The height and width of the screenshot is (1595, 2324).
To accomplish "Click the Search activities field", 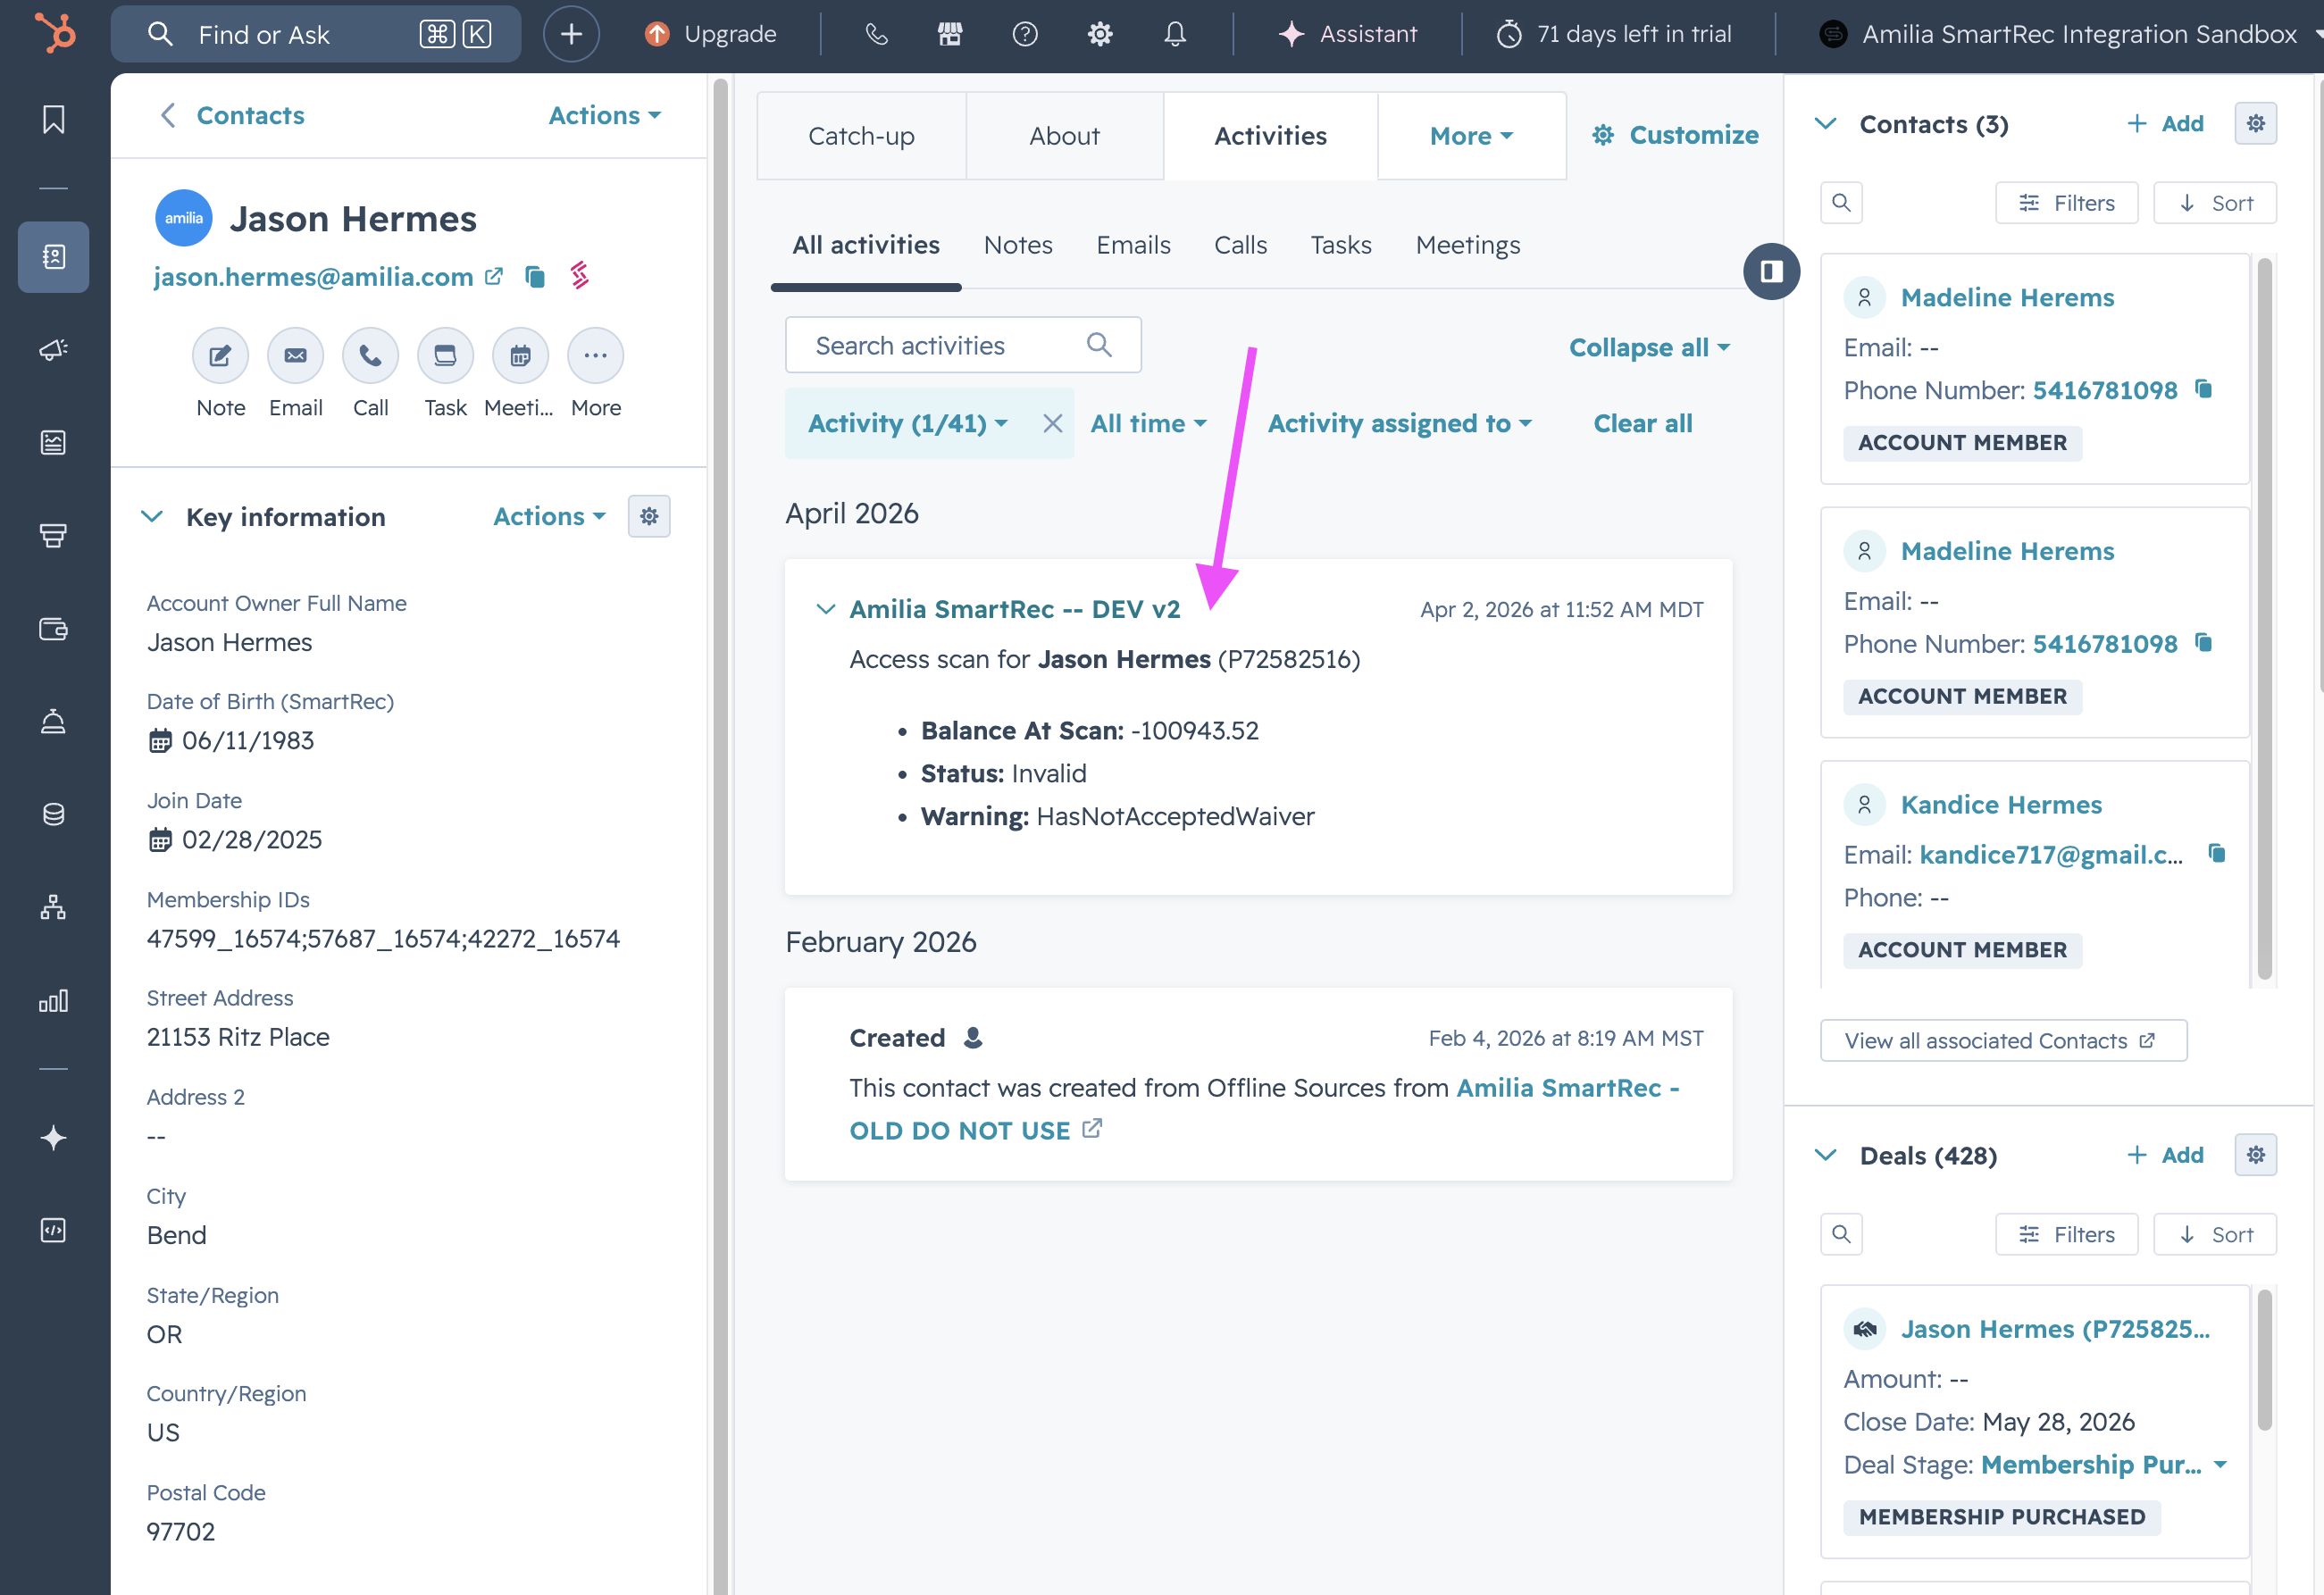I will (963, 345).
